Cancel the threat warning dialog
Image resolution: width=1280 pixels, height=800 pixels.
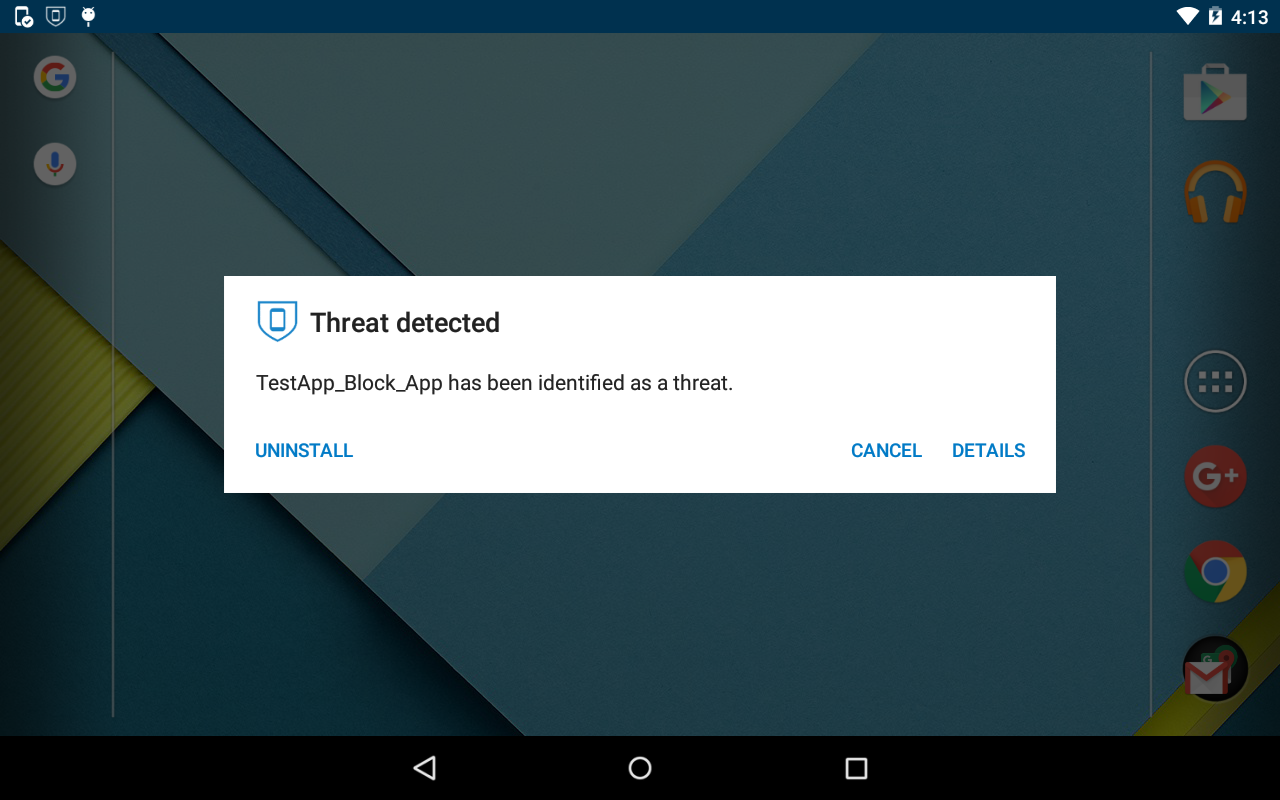(886, 450)
